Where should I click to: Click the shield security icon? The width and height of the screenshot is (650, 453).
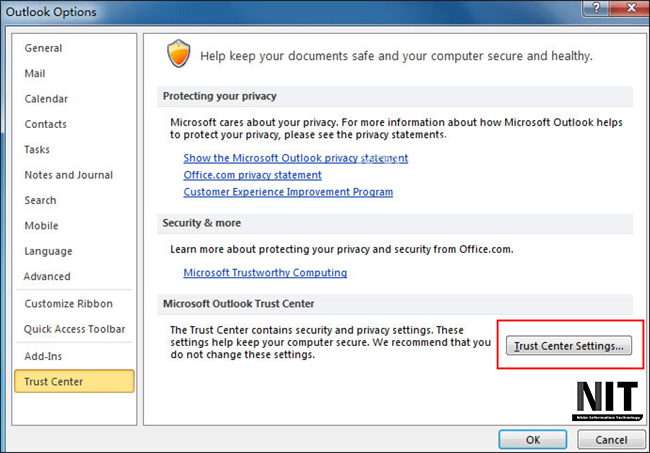click(179, 53)
